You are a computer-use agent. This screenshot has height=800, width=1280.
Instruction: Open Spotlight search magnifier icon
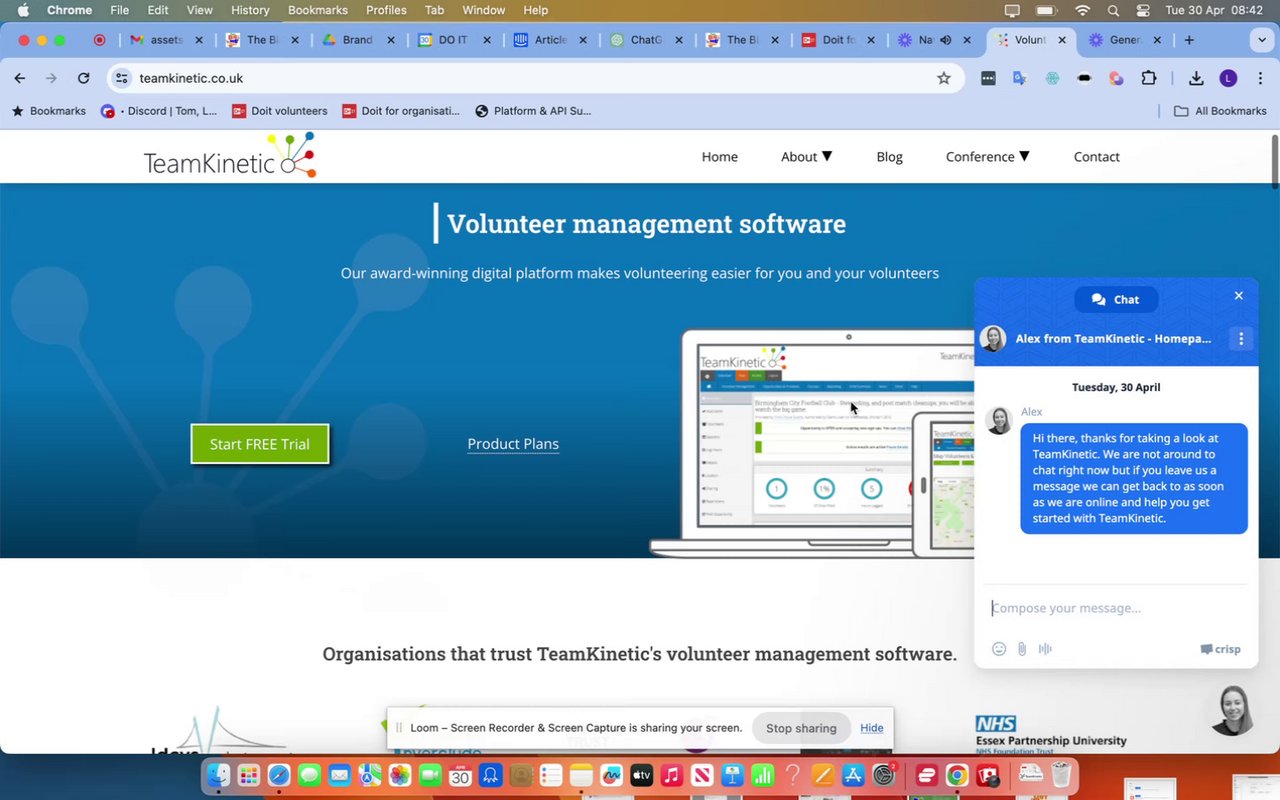(1113, 10)
